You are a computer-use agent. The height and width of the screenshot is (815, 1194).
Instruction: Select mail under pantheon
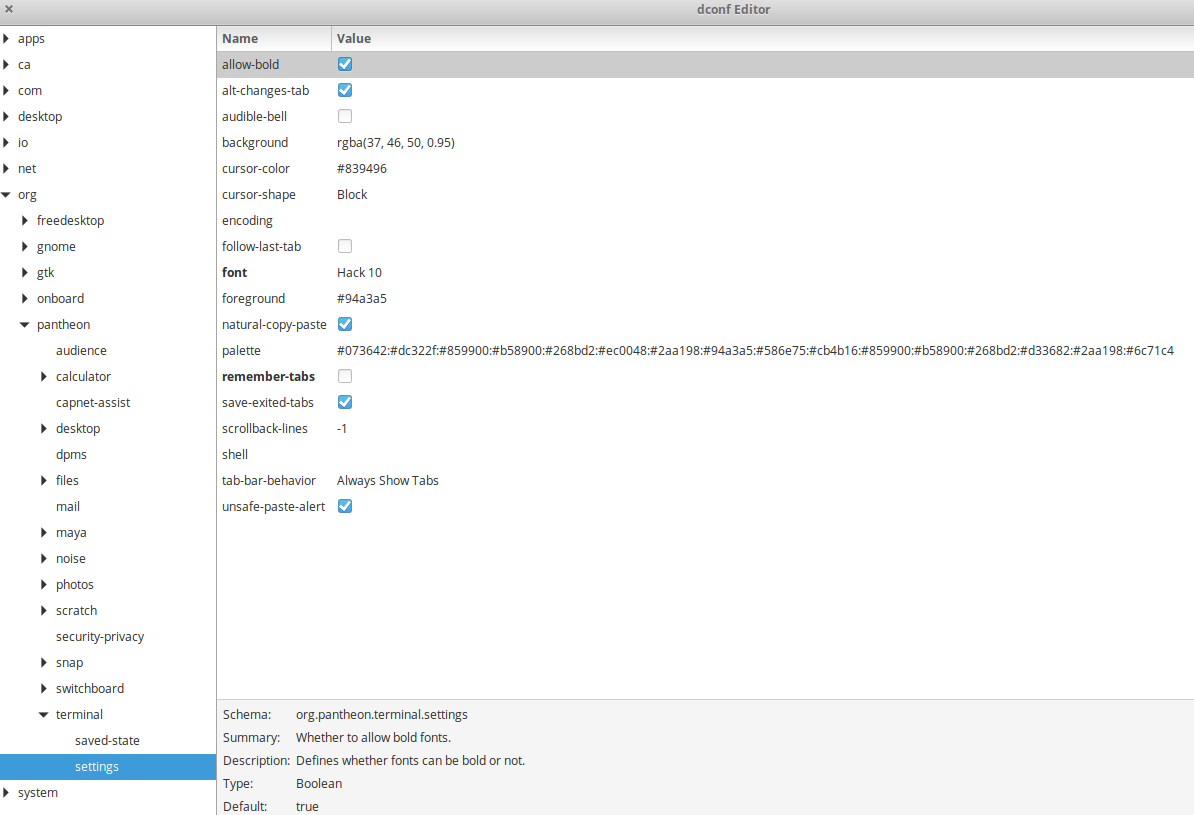click(x=68, y=506)
